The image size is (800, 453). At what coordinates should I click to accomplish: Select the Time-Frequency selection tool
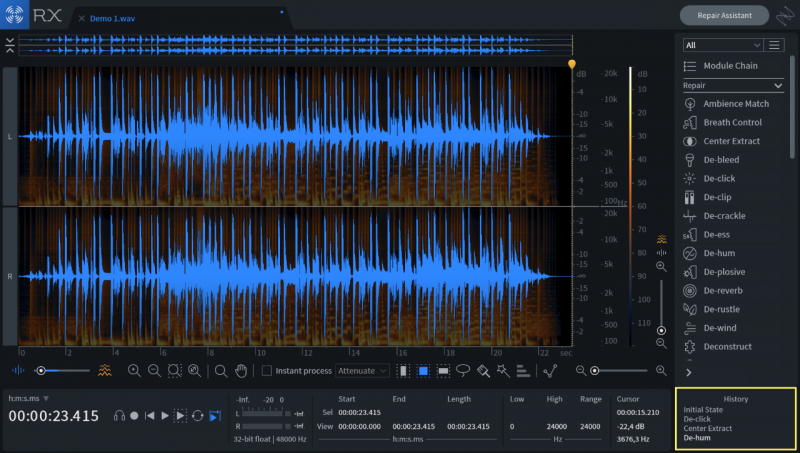click(x=423, y=371)
